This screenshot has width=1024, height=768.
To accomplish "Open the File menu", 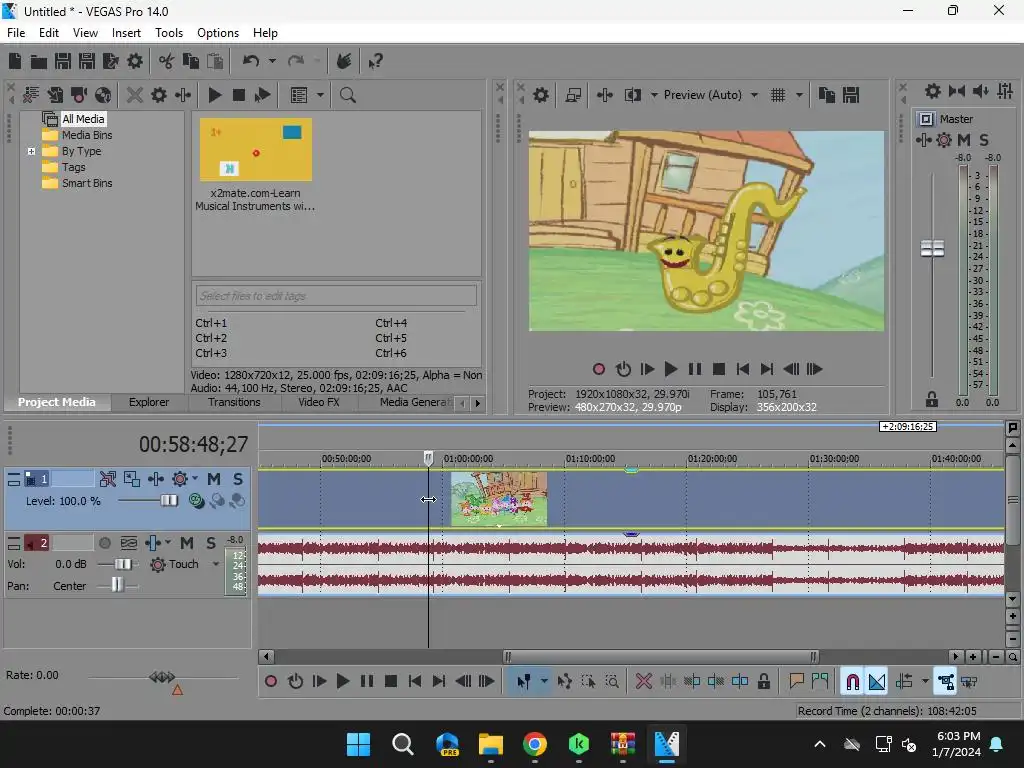I will [16, 33].
